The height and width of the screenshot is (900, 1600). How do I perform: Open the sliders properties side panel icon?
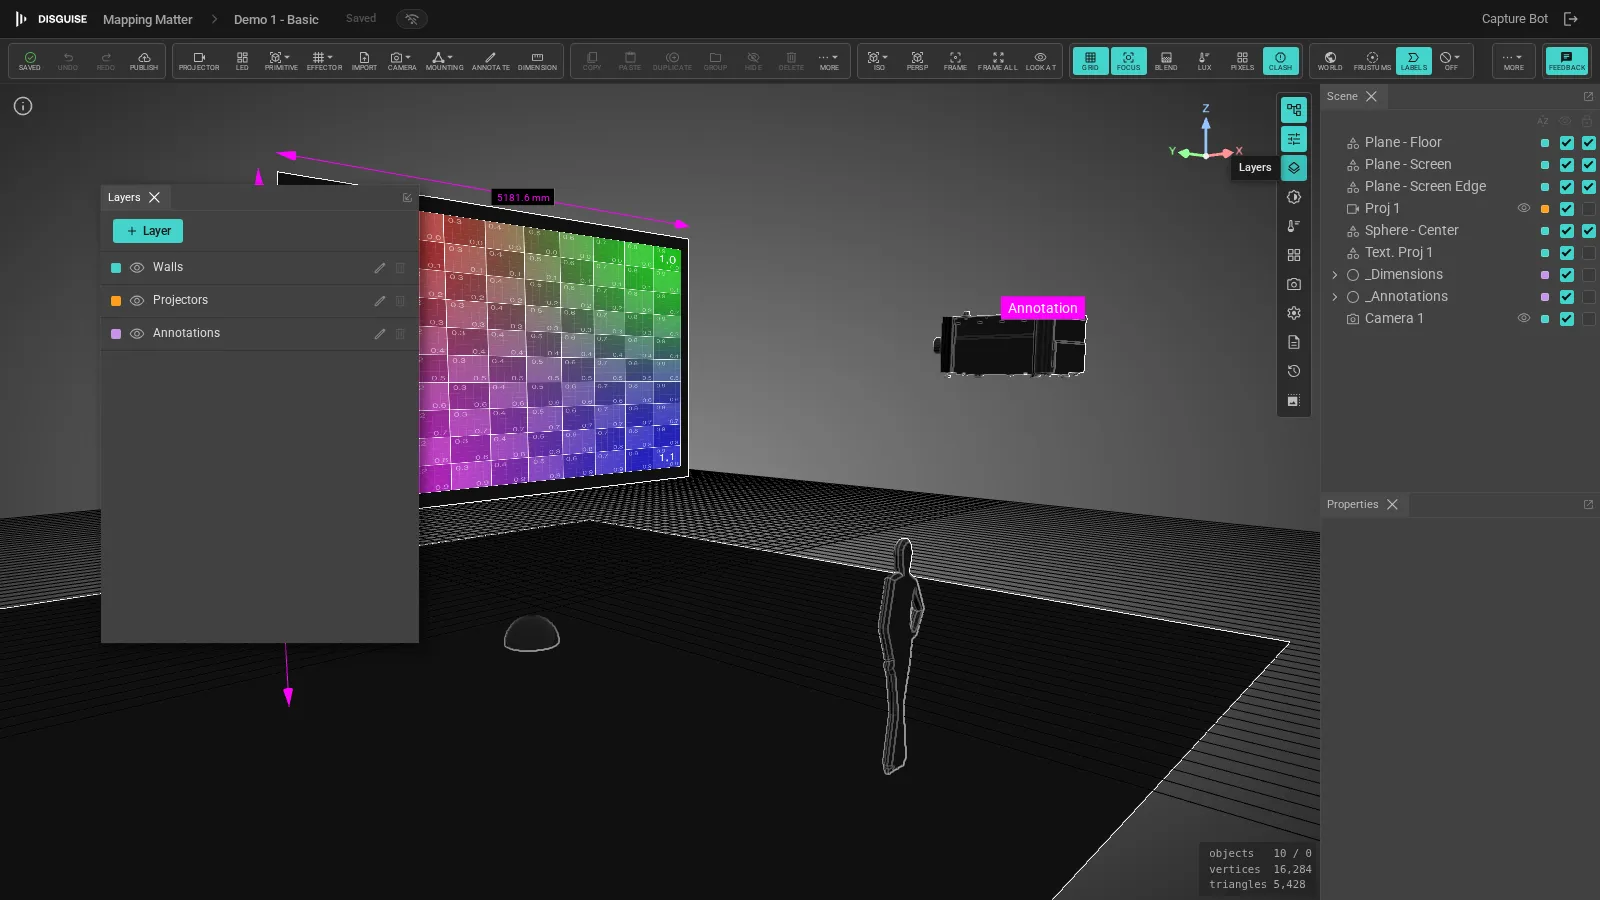[1294, 139]
